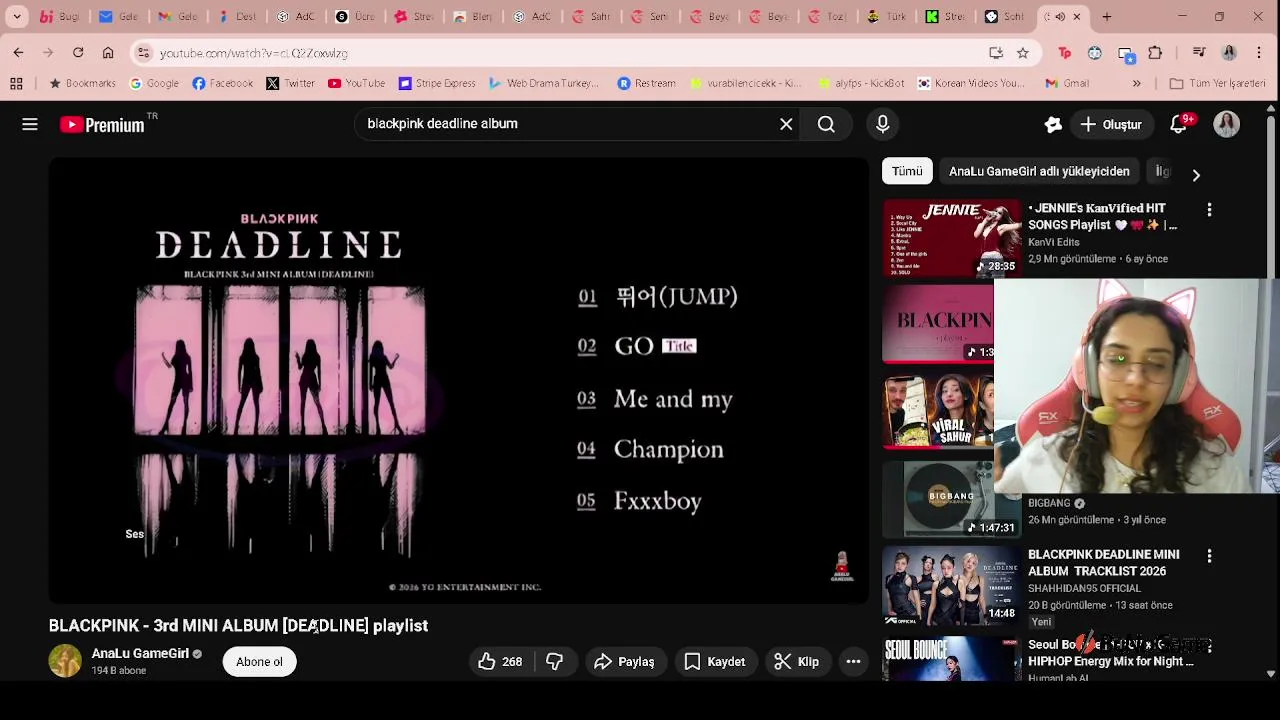Open the Chrome profile avatar
The image size is (1280, 720).
[1229, 53]
